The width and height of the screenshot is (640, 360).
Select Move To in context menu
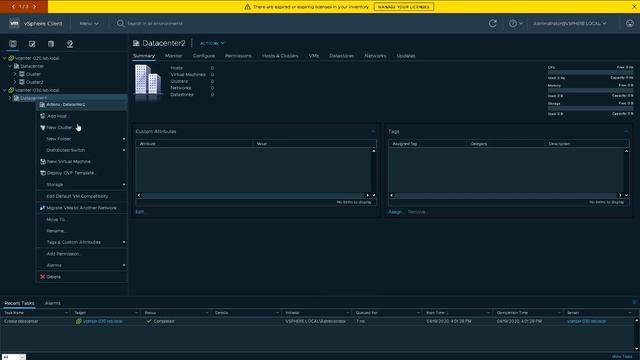[x=82, y=219]
